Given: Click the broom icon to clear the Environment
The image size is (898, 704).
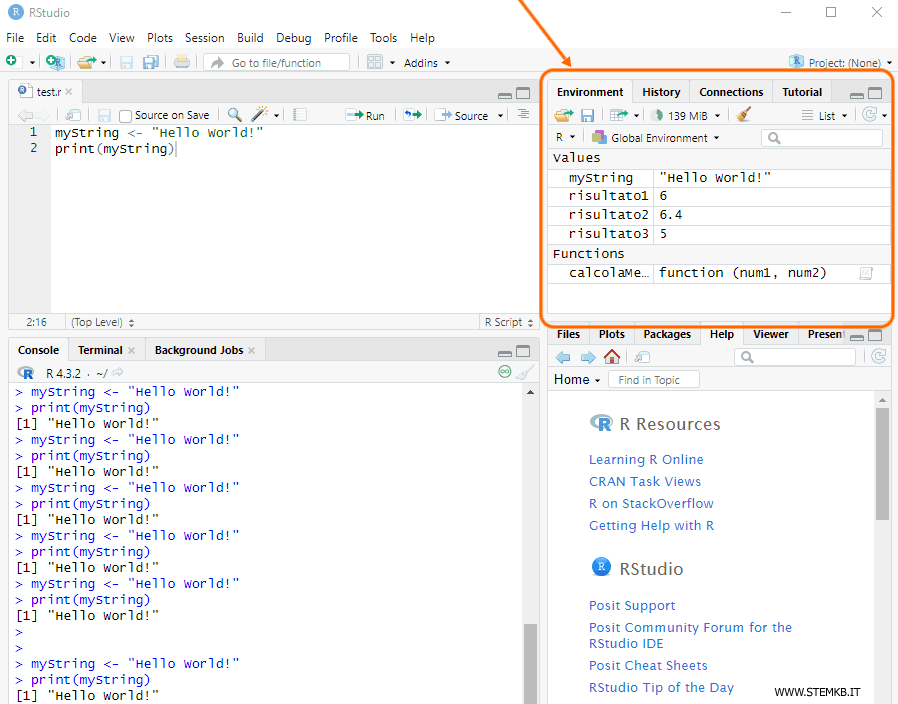Looking at the screenshot, I should click(x=741, y=115).
